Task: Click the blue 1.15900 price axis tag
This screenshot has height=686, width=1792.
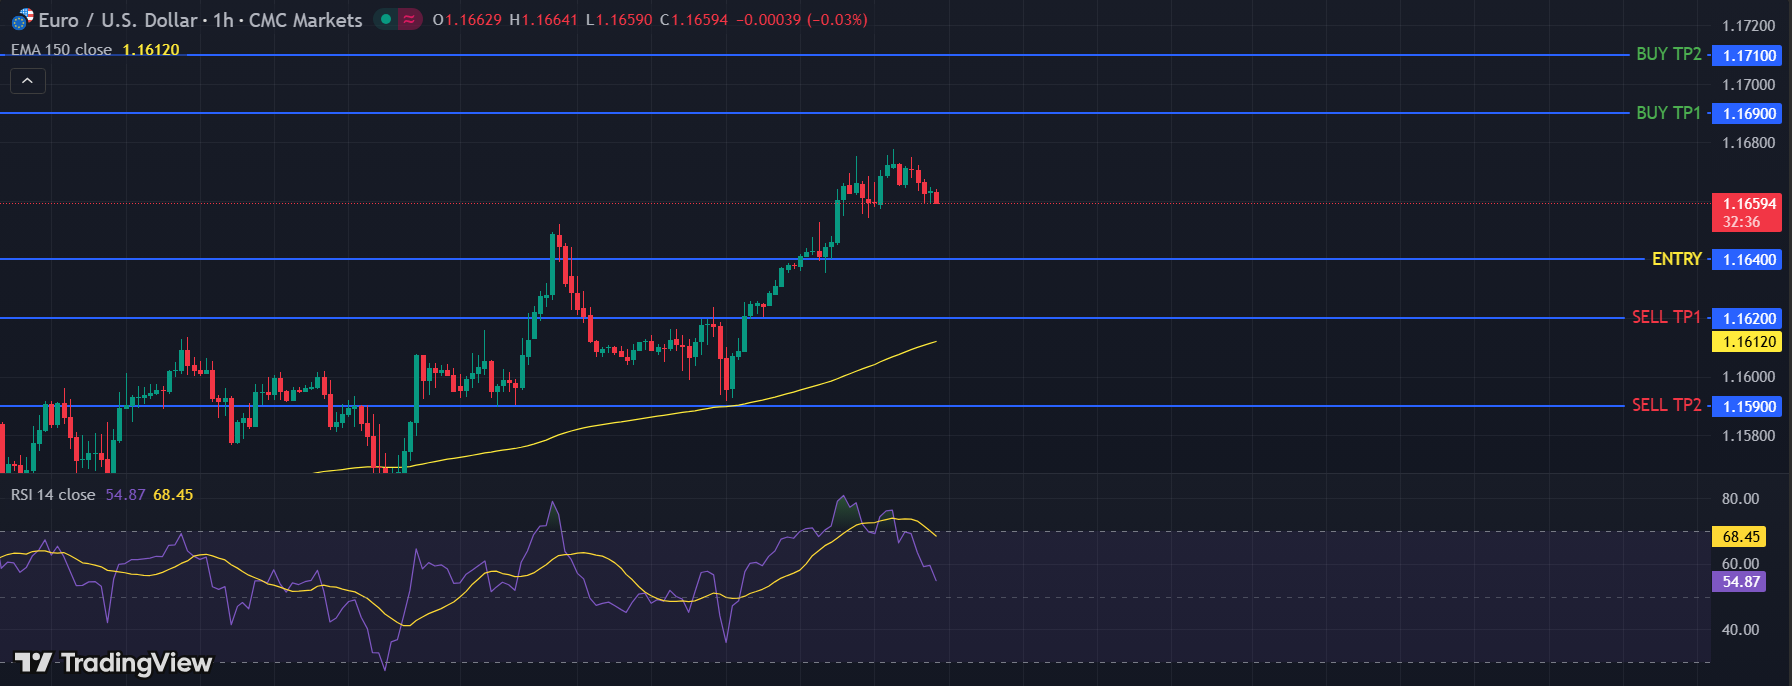Action: click(x=1748, y=407)
